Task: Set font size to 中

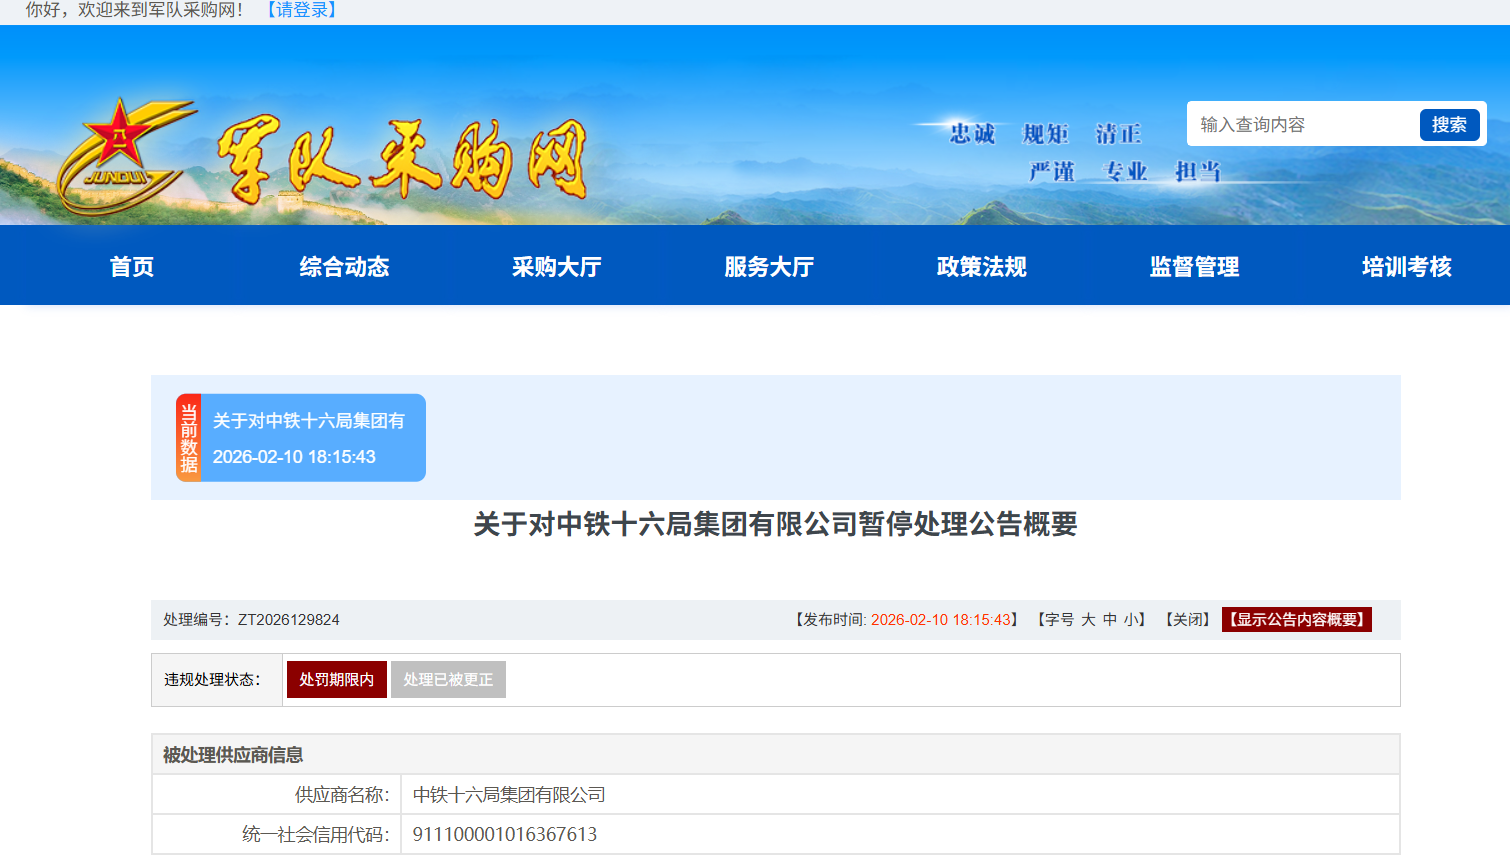Action: 1110,620
